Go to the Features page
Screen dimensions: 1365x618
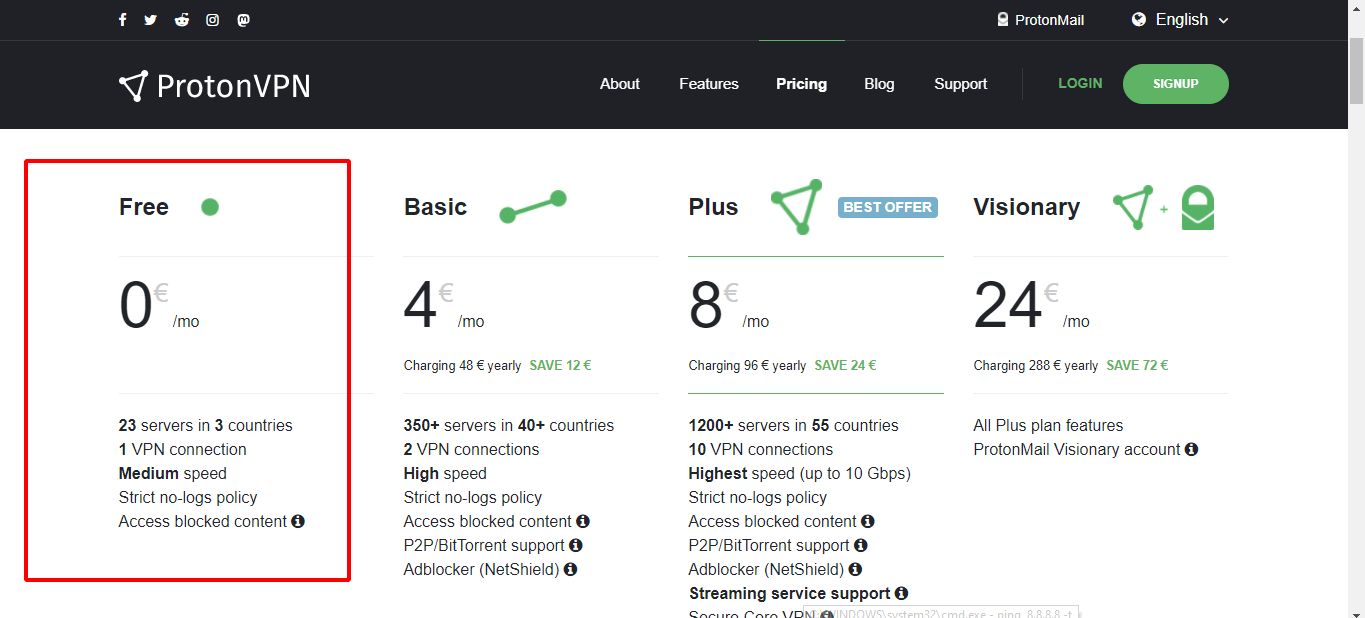[x=708, y=84]
